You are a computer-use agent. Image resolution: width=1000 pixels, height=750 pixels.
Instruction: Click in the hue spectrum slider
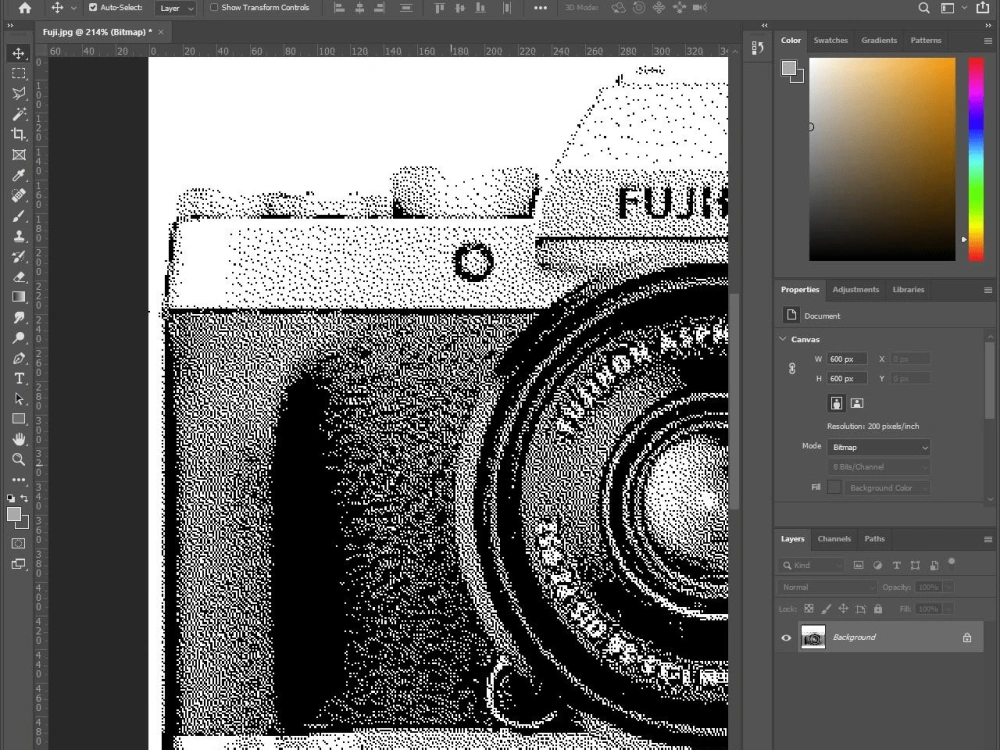[x=976, y=159]
